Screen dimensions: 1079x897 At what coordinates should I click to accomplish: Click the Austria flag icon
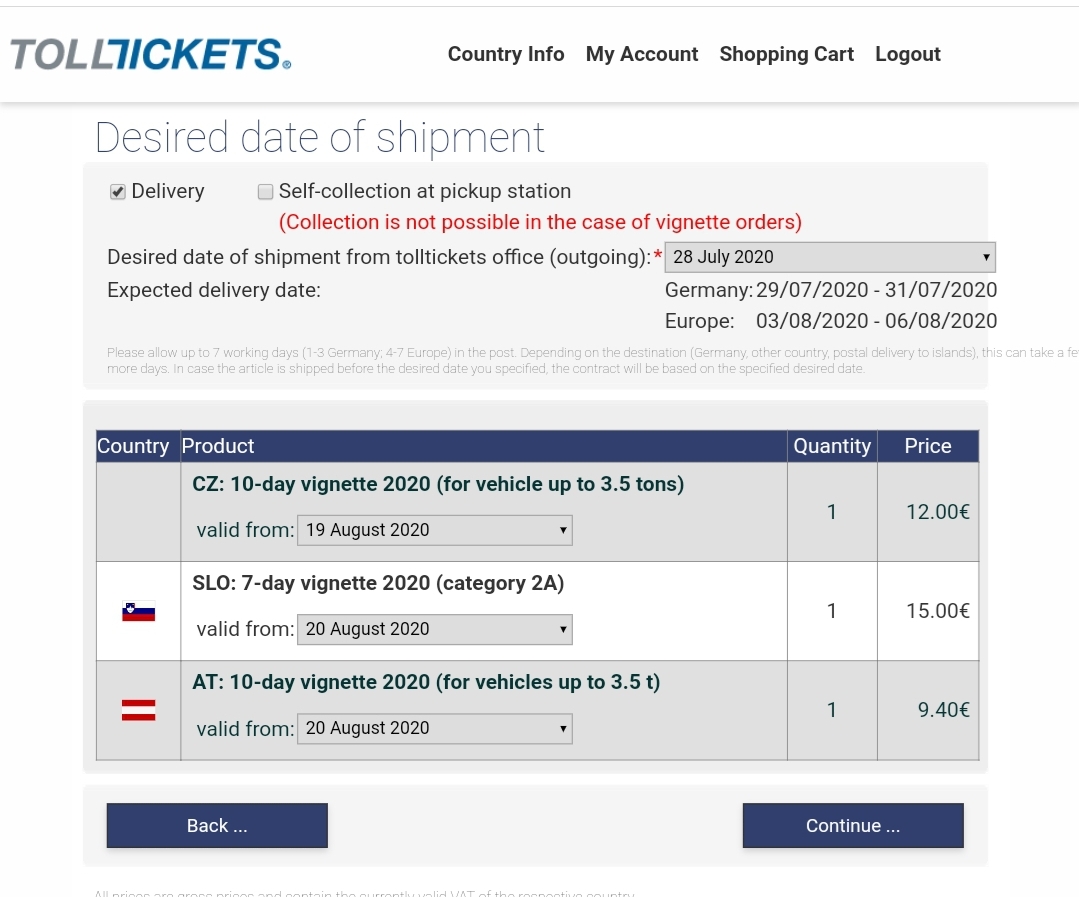coord(138,710)
